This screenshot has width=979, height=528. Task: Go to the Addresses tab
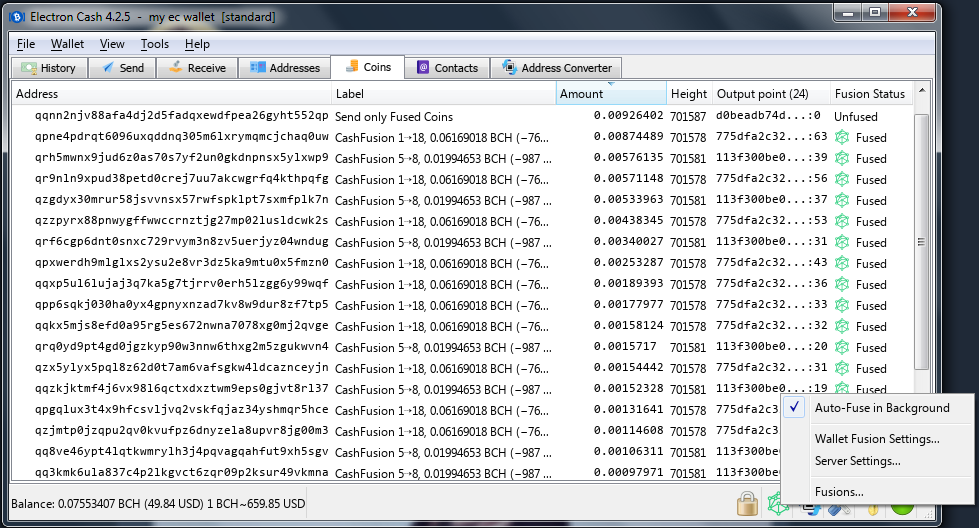(x=285, y=68)
